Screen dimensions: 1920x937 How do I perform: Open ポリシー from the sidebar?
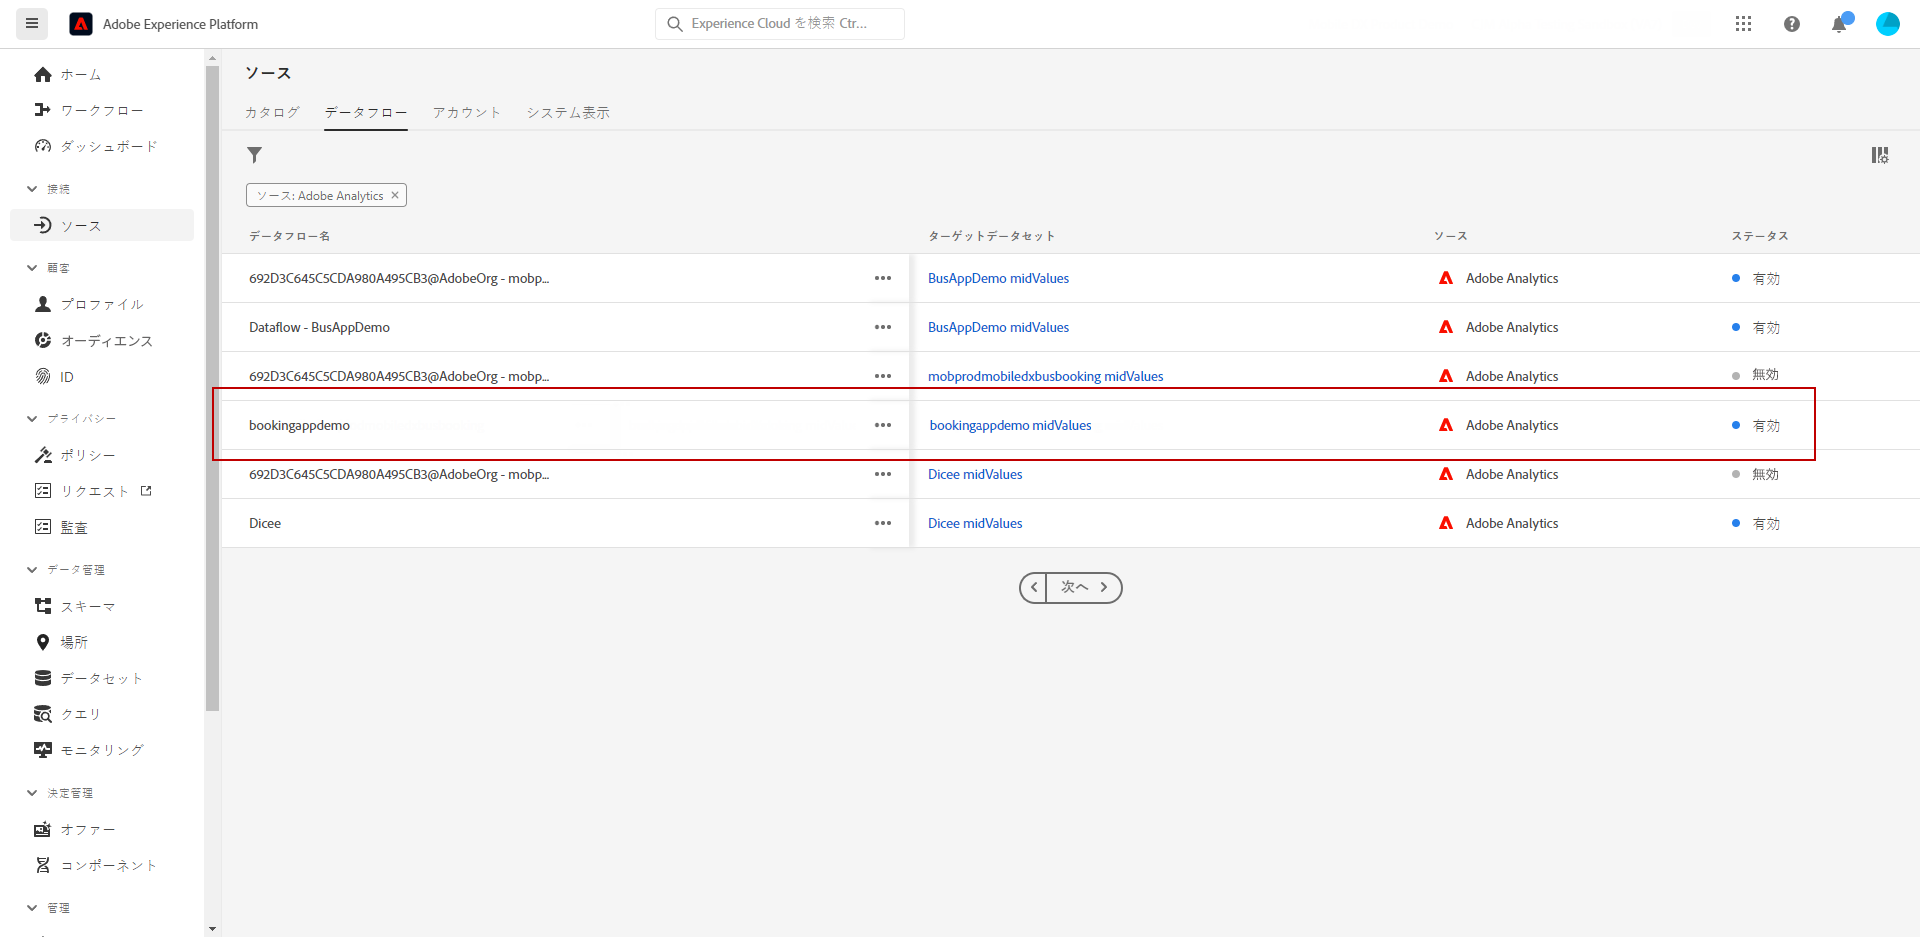coord(75,455)
